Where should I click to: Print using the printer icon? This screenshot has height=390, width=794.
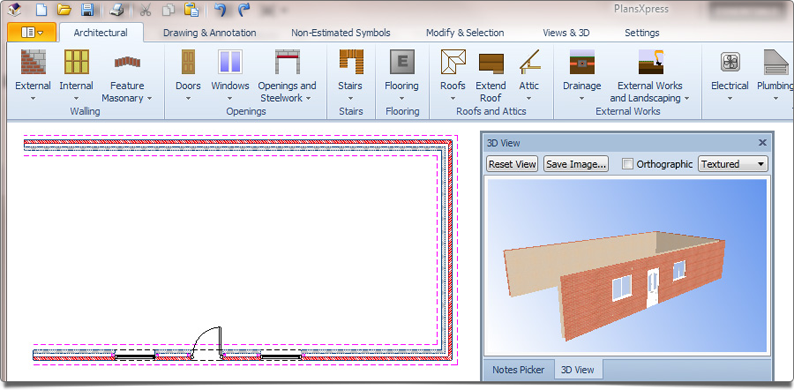click(117, 10)
